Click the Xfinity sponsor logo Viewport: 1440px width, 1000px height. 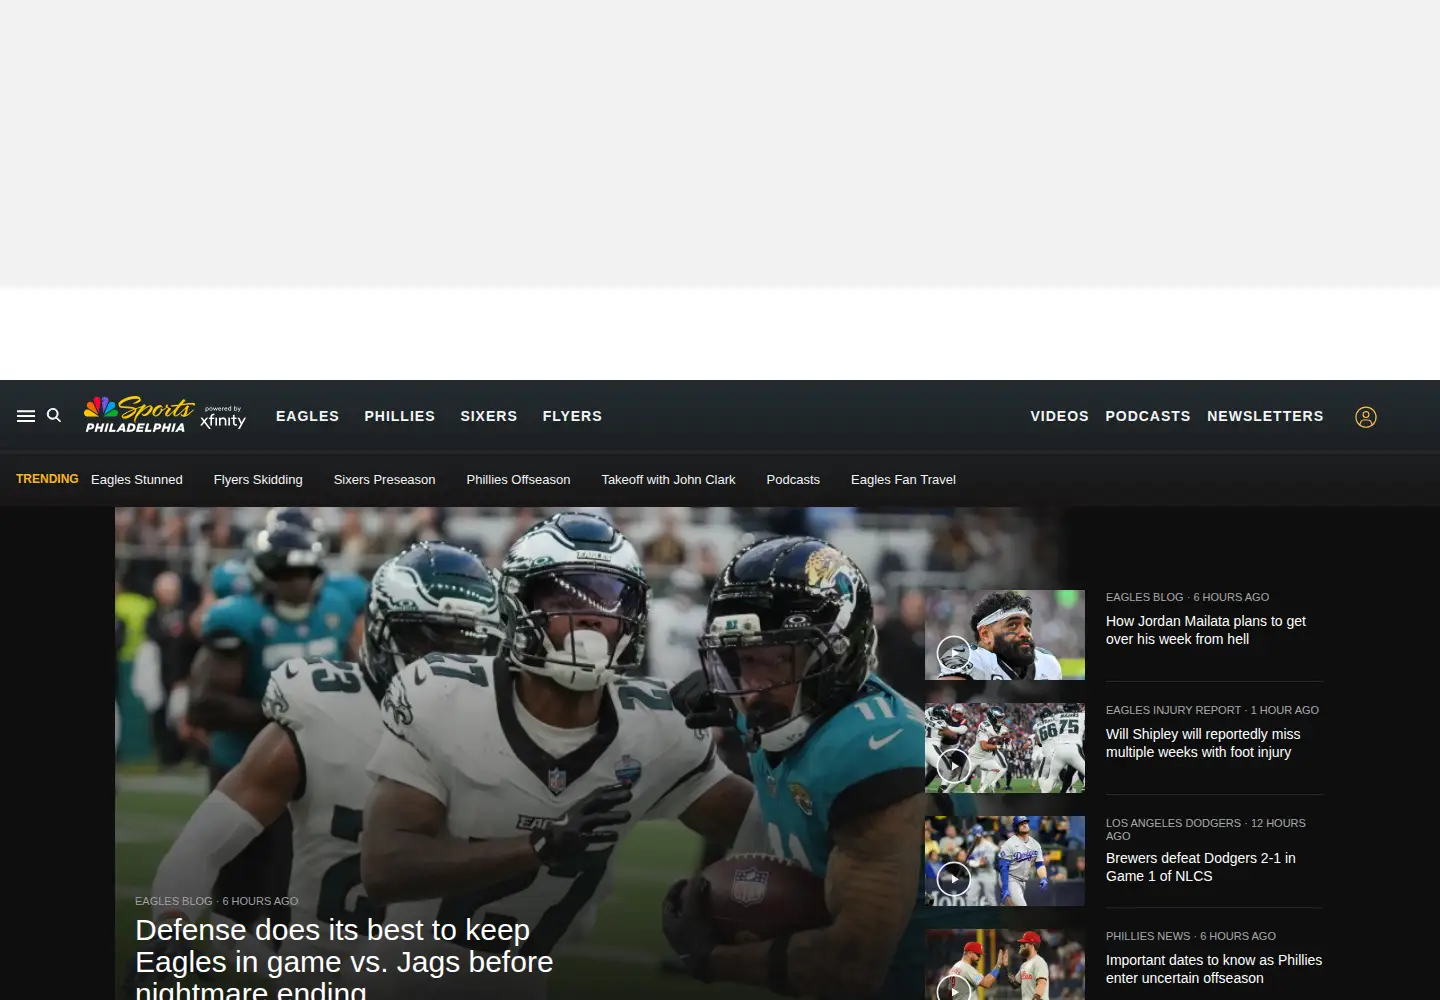[x=223, y=417]
